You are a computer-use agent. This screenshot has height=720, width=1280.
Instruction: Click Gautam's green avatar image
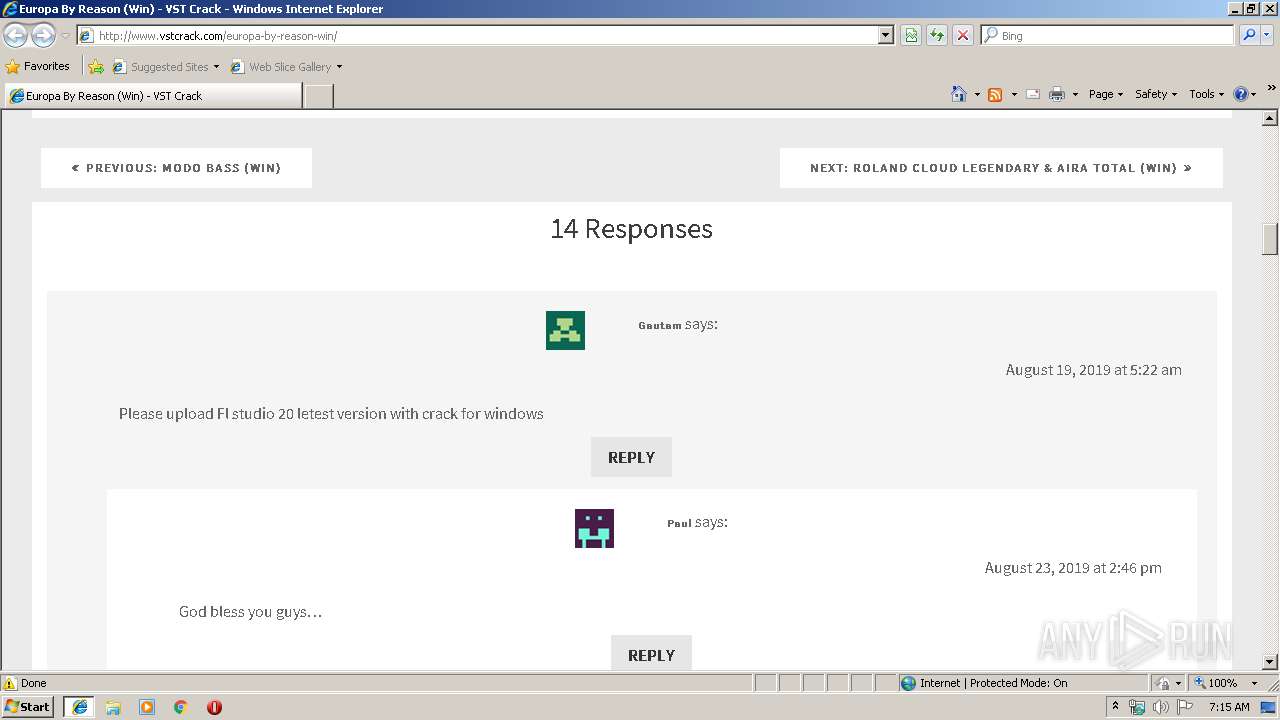[x=565, y=330]
